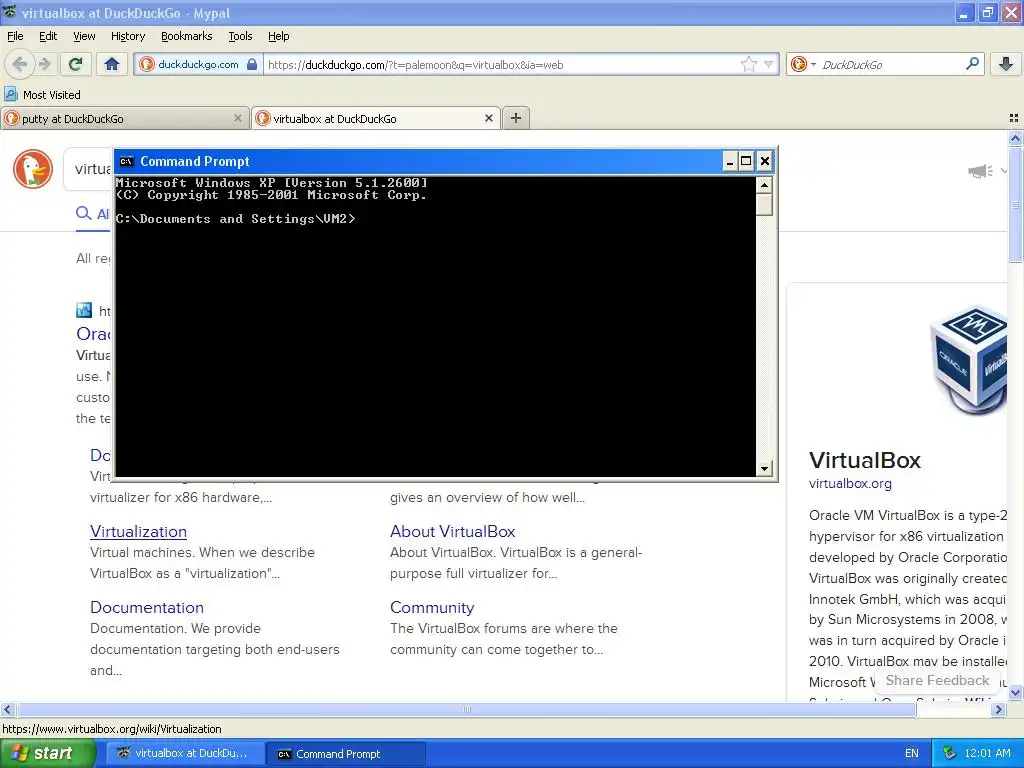Click the 12:01 AM taskbar clock
This screenshot has width=1024, height=768.
coord(987,754)
